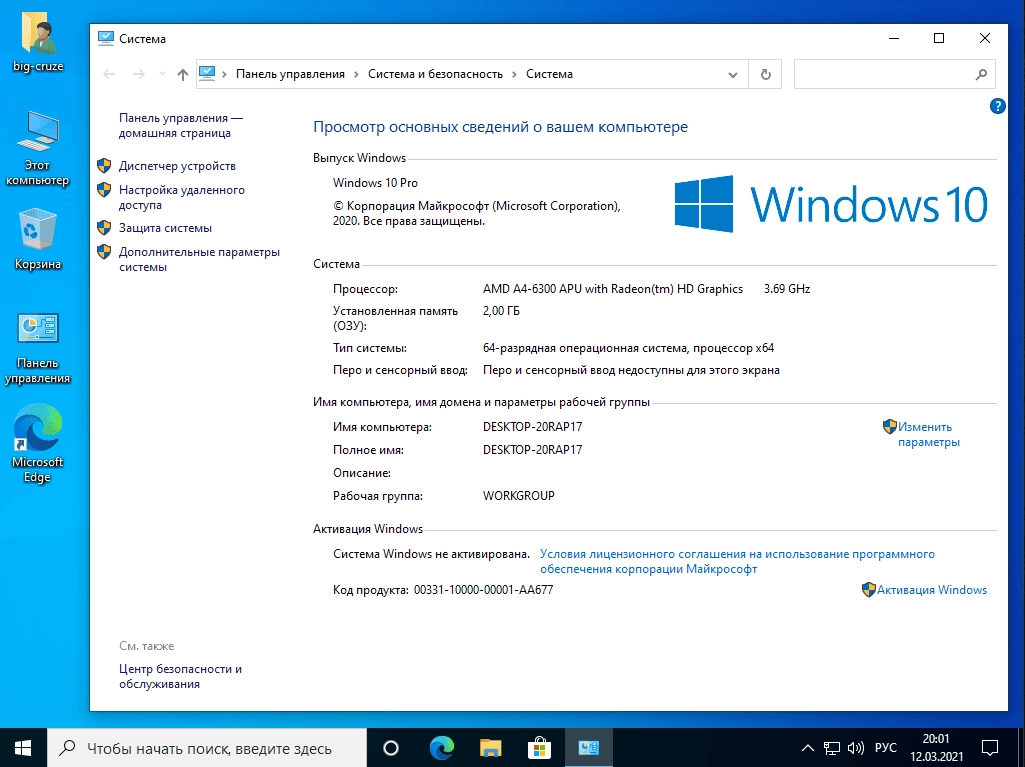1025x767 pixels.
Task: Select installed memory value 2,00 ГБ
Action: click(x=501, y=311)
